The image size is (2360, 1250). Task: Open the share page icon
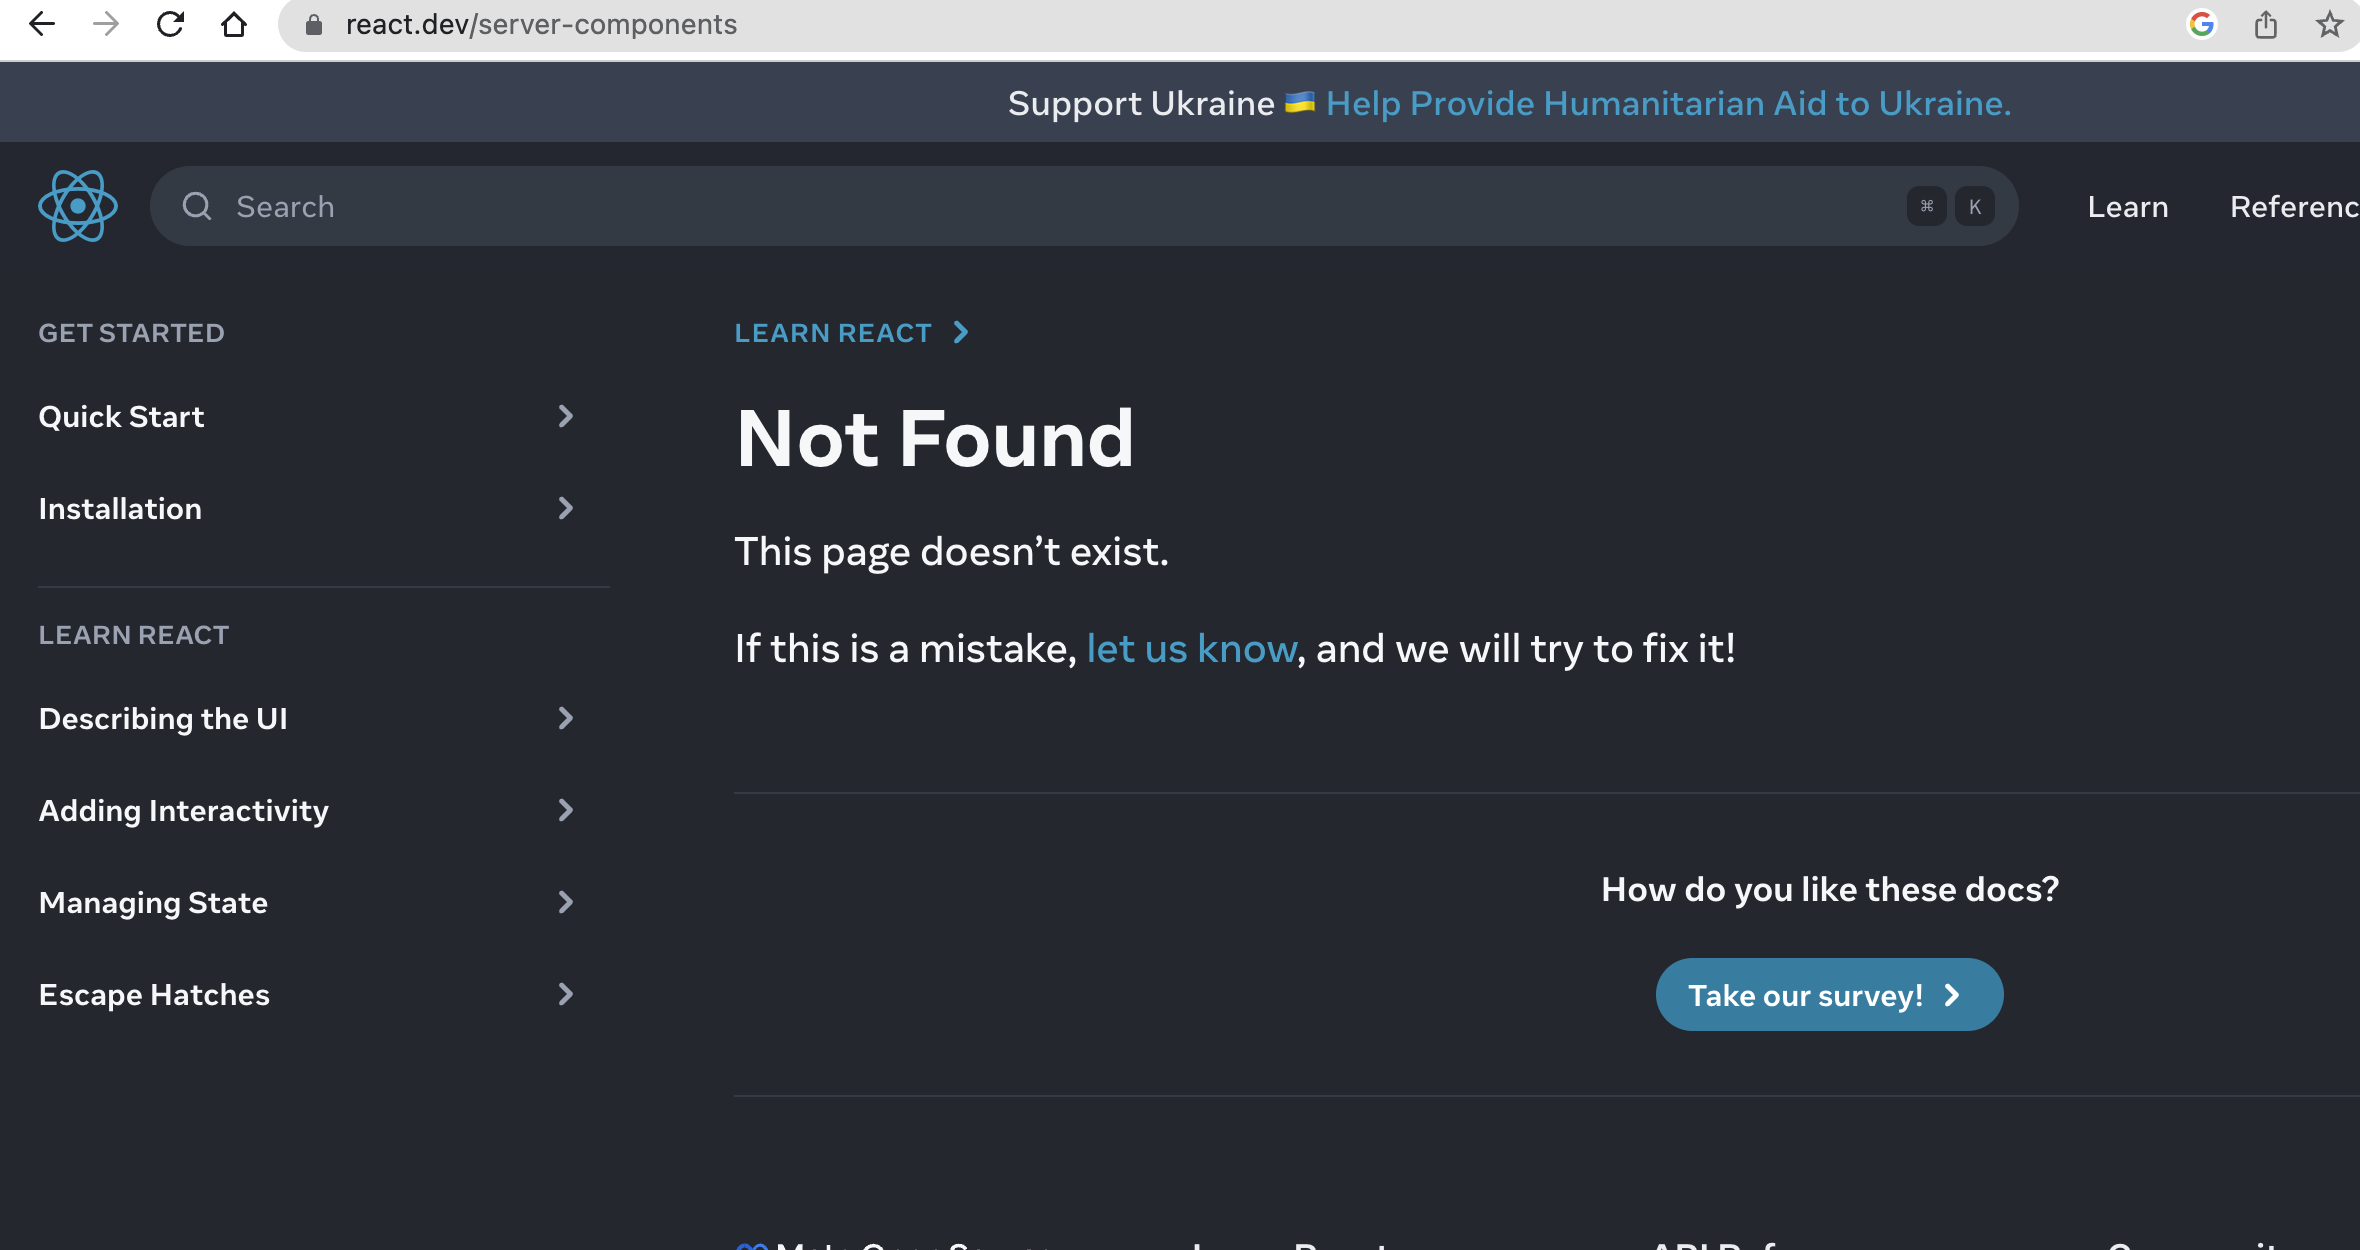tap(2266, 24)
